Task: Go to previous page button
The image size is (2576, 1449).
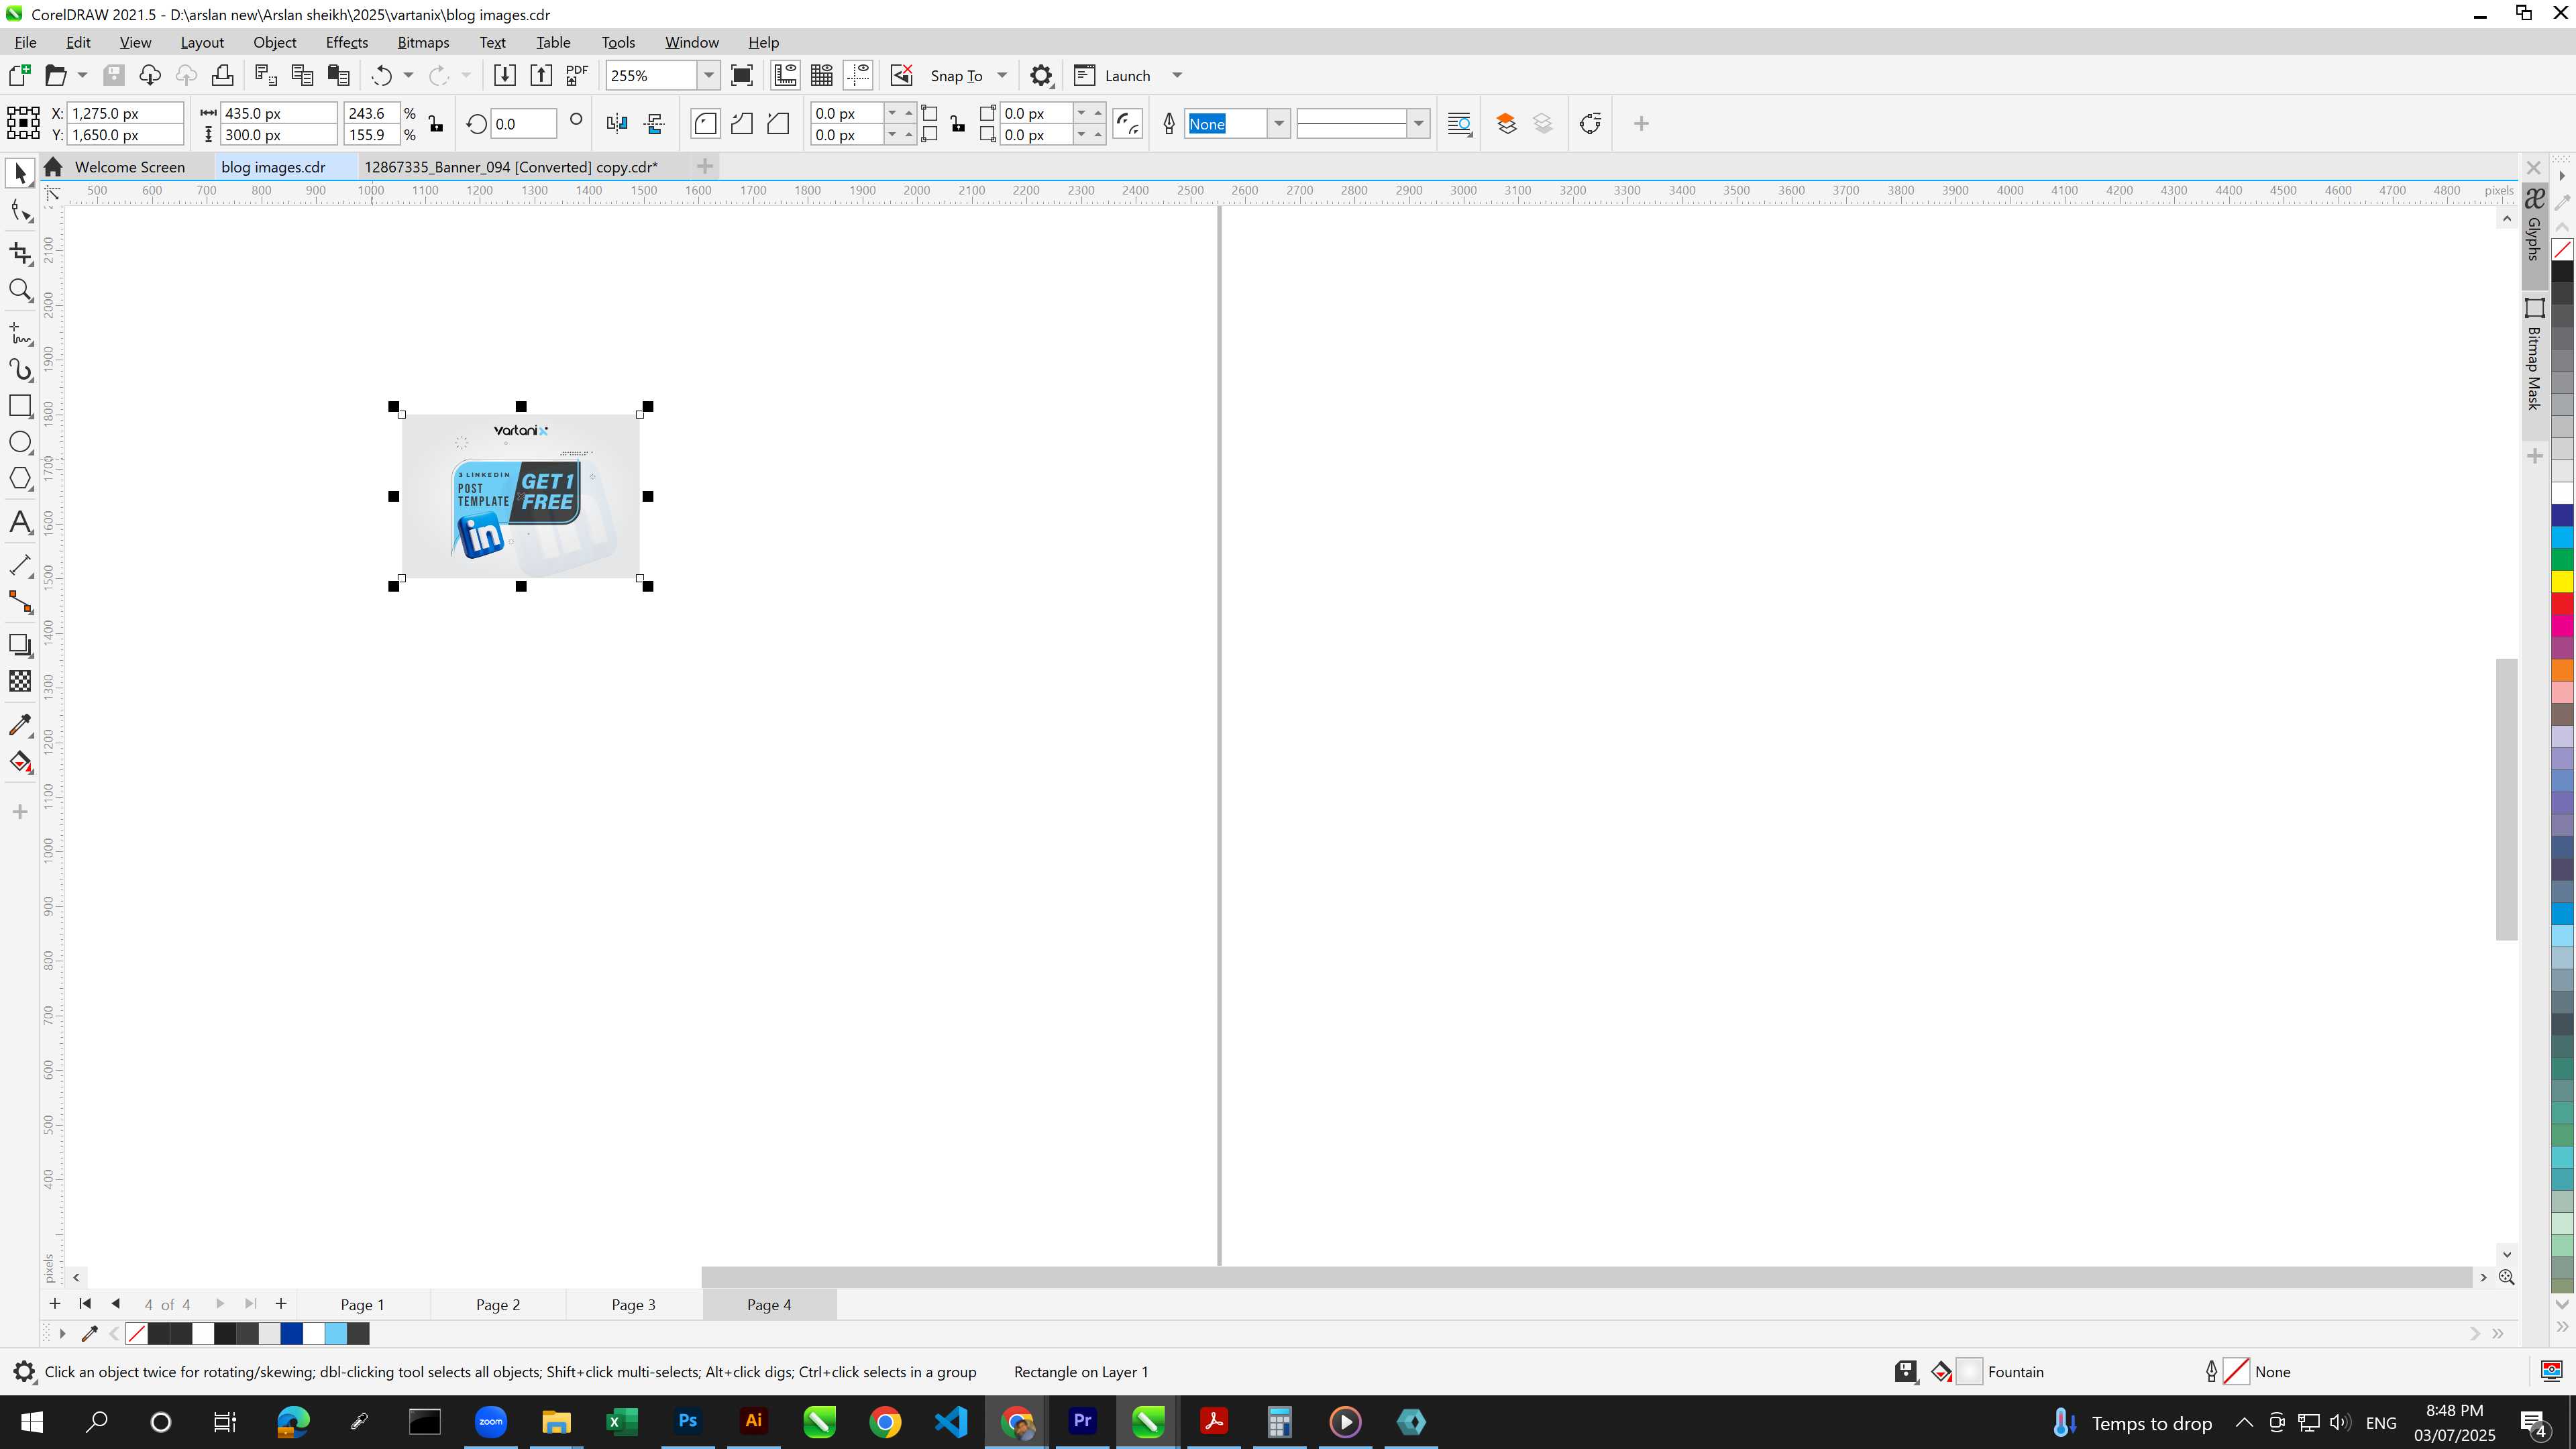Action: point(115,1304)
